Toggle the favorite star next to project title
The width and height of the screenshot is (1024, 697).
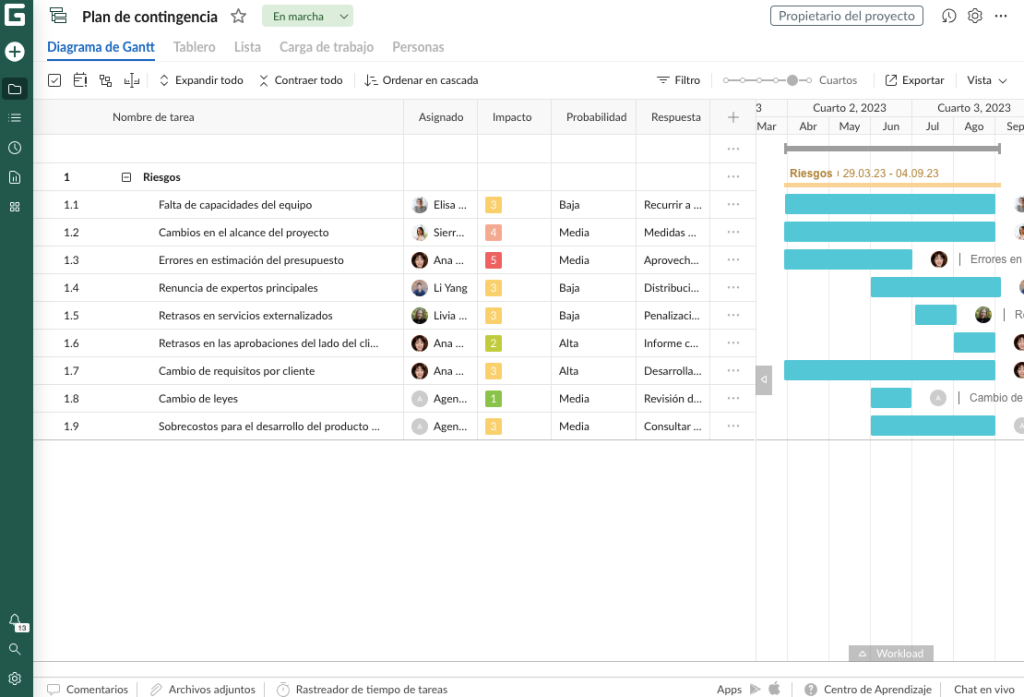pos(238,16)
